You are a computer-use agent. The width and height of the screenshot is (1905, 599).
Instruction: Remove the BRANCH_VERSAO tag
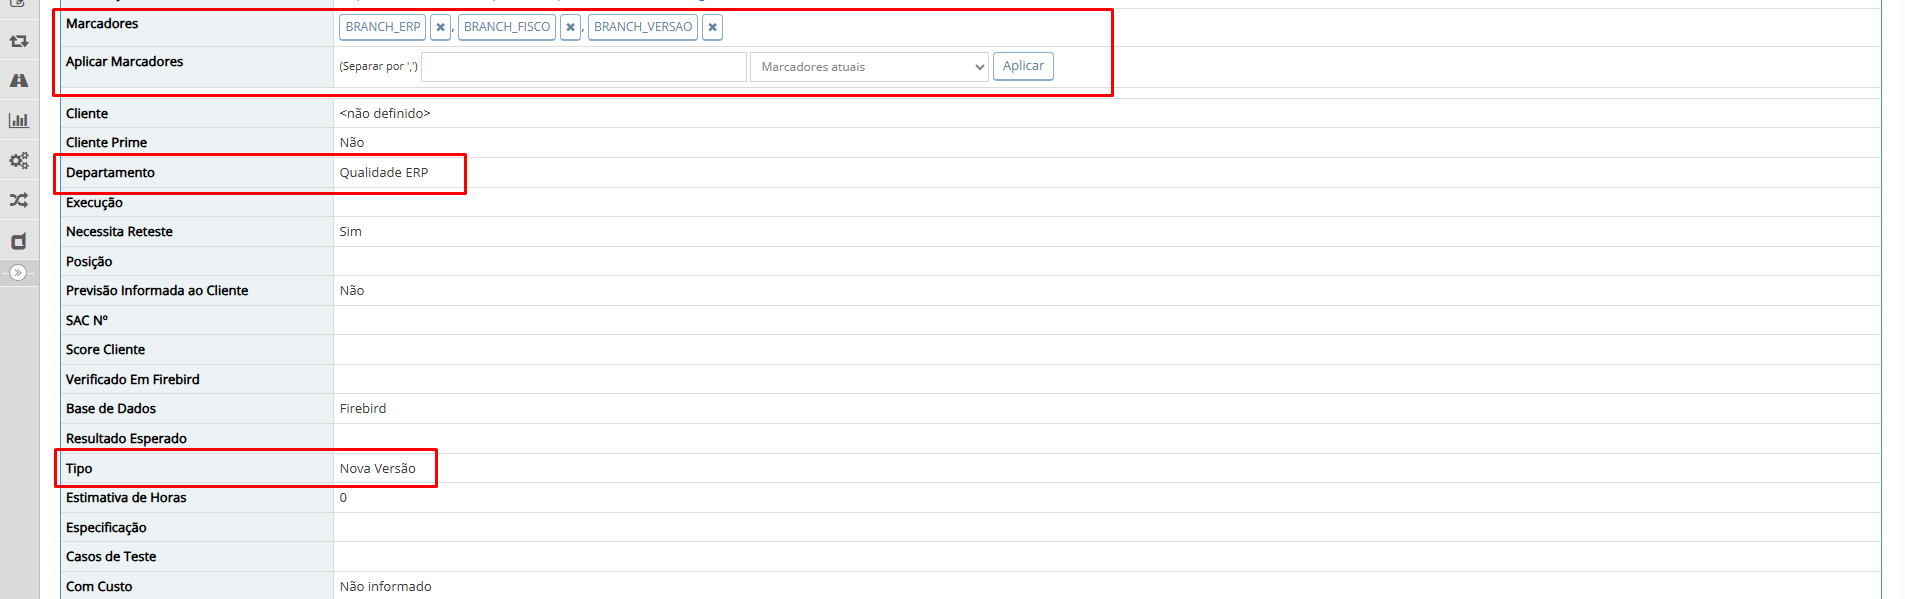(712, 27)
